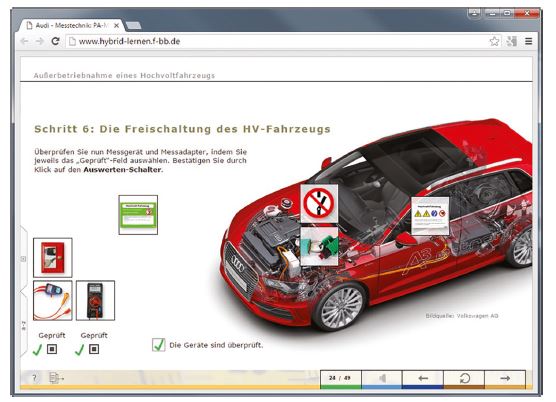This screenshot has height=402, width=556.
Task: Toggle the 'Die Geräte sind überprüft' checkbox
Action: (x=158, y=345)
